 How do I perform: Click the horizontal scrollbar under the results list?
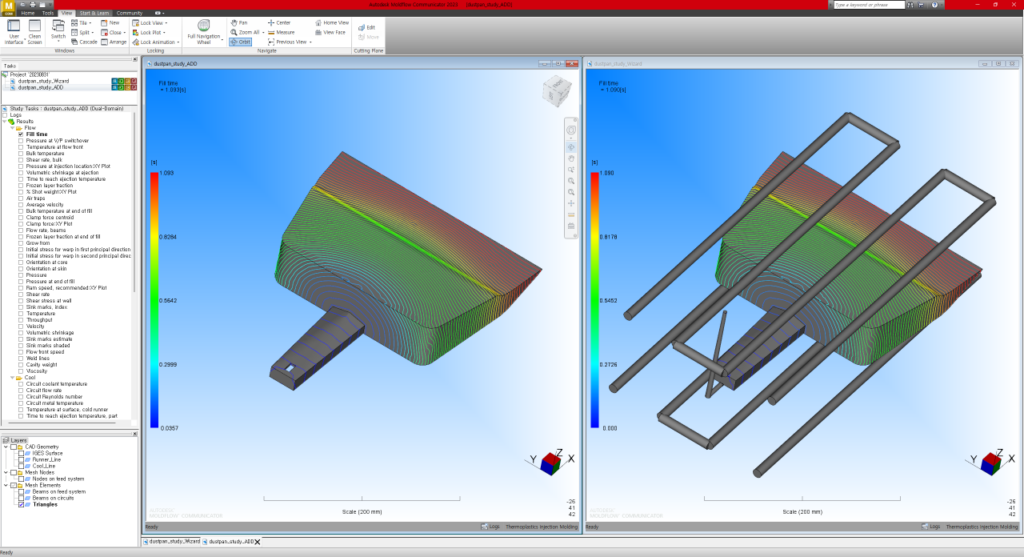62,423
